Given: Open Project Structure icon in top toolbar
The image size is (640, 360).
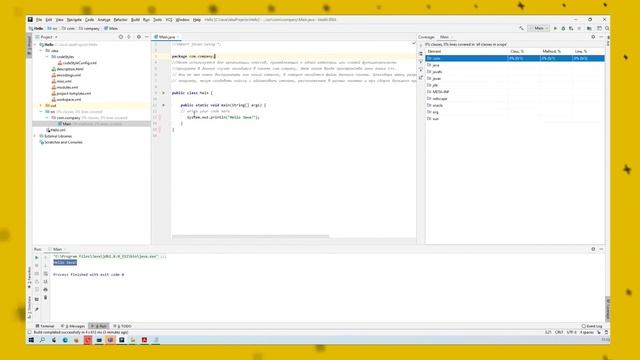Looking at the screenshot, I should (589, 28).
